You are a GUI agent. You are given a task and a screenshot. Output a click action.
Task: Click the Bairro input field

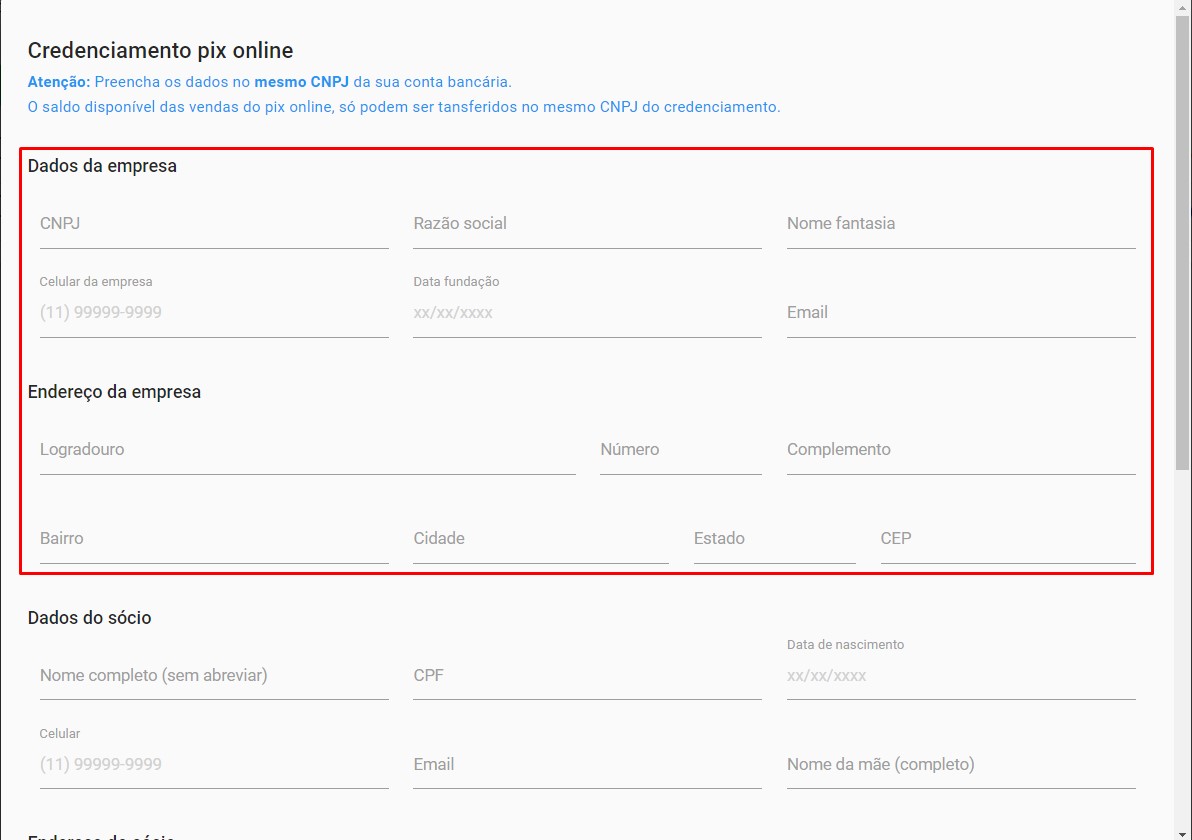point(214,539)
